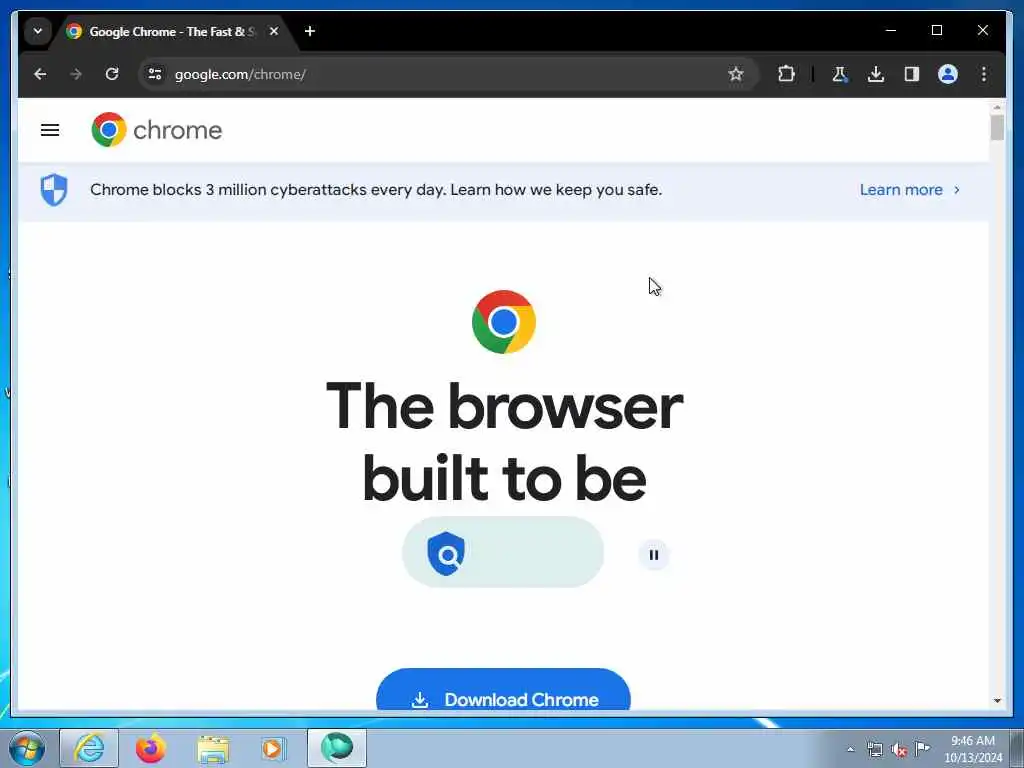The width and height of the screenshot is (1024, 768).
Task: Open a new tab with plus button
Action: click(x=310, y=31)
